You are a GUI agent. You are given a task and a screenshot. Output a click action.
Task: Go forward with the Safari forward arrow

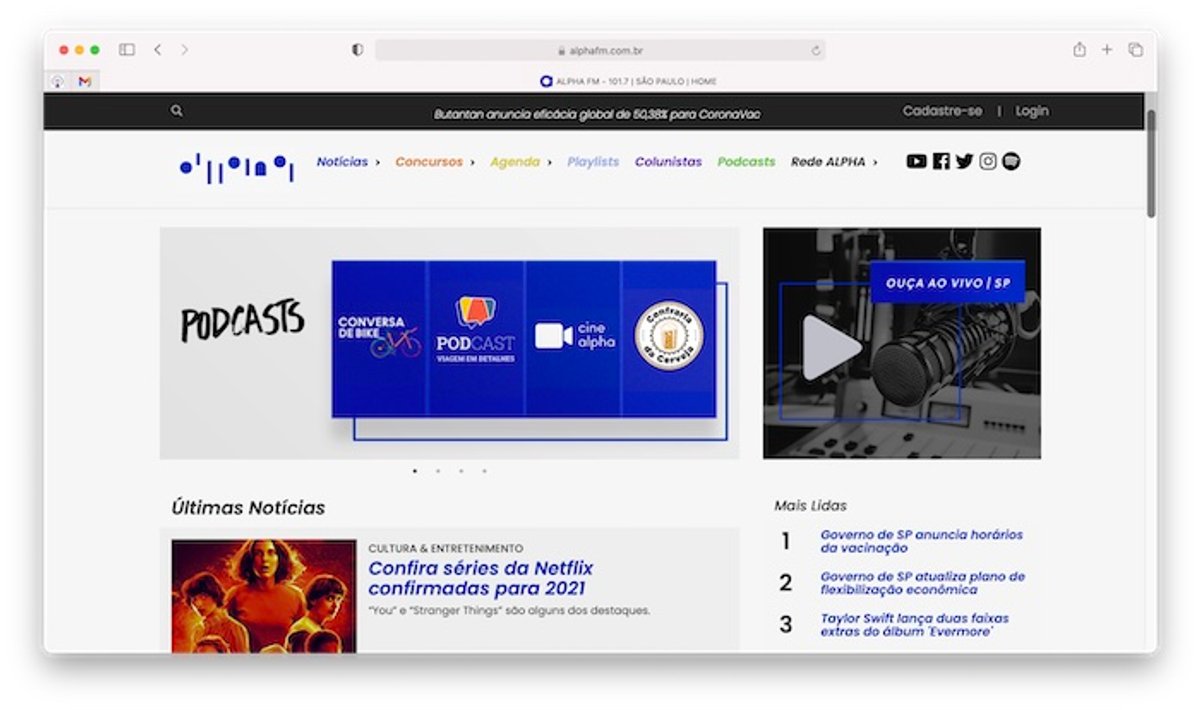click(185, 50)
